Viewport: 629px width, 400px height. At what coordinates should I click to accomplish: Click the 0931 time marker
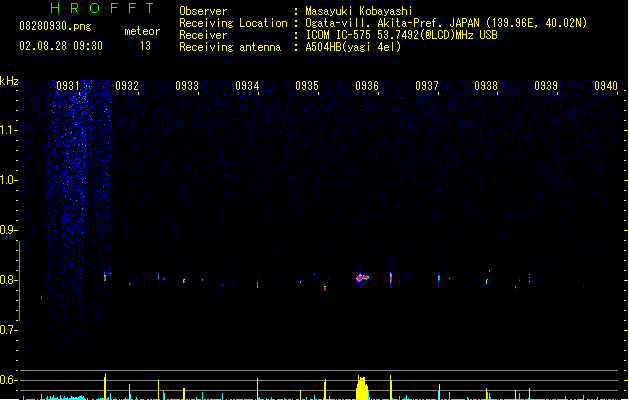67,86
